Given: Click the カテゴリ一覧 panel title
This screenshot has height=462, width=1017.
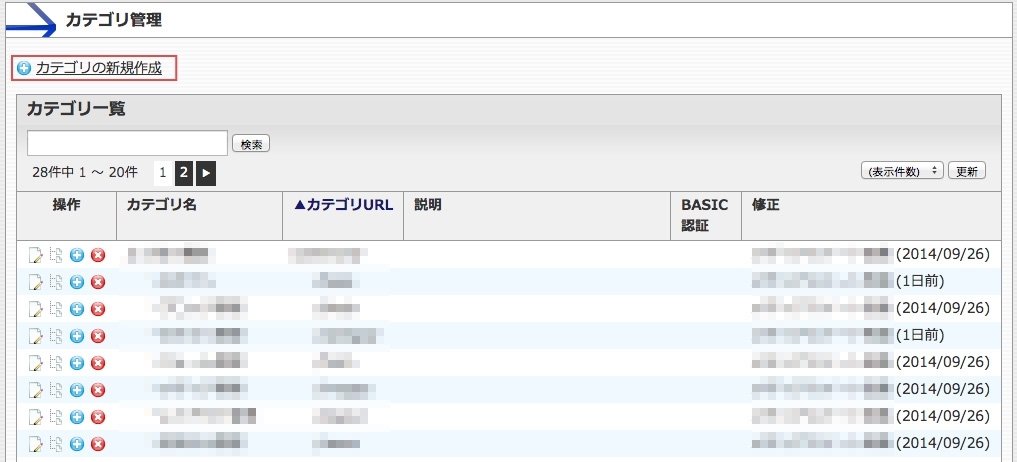Looking at the screenshot, I should 76,109.
